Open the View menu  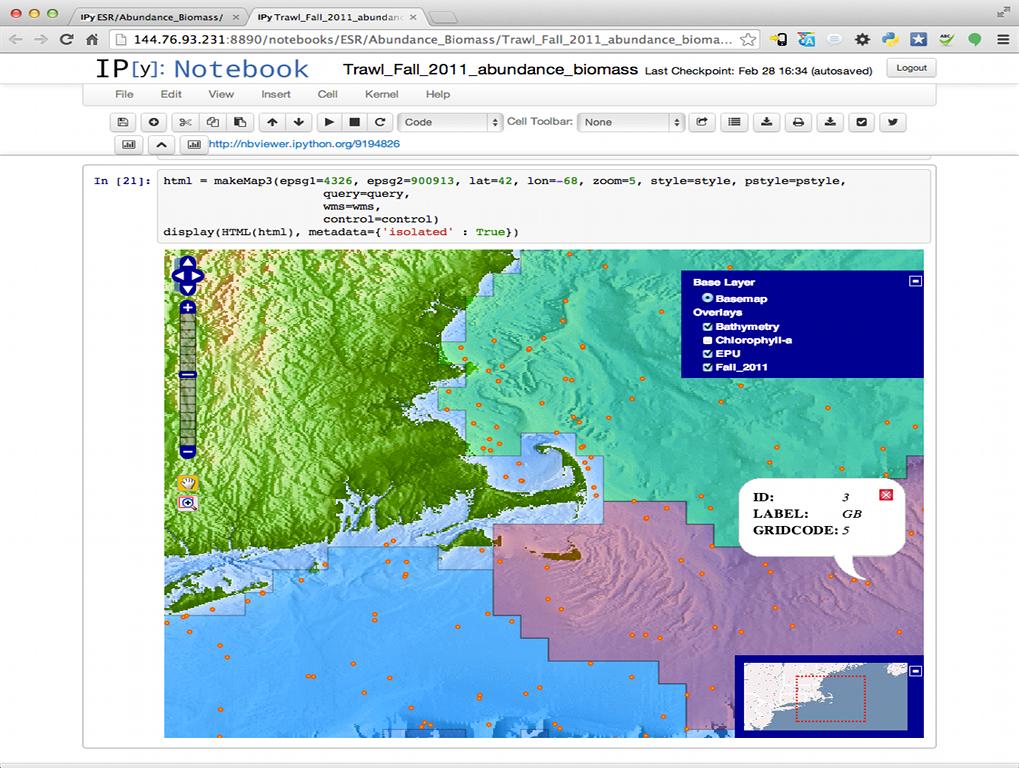pos(221,94)
